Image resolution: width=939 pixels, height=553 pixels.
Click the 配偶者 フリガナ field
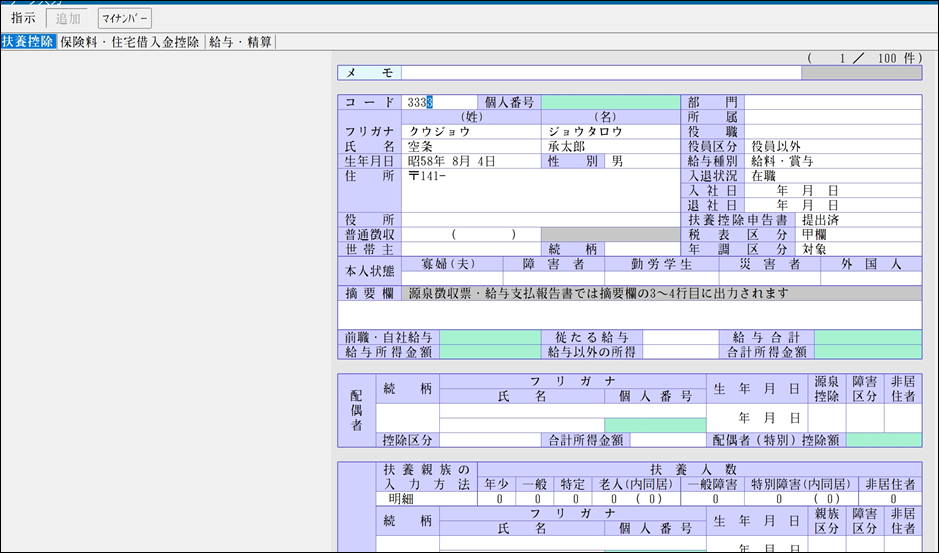(573, 411)
